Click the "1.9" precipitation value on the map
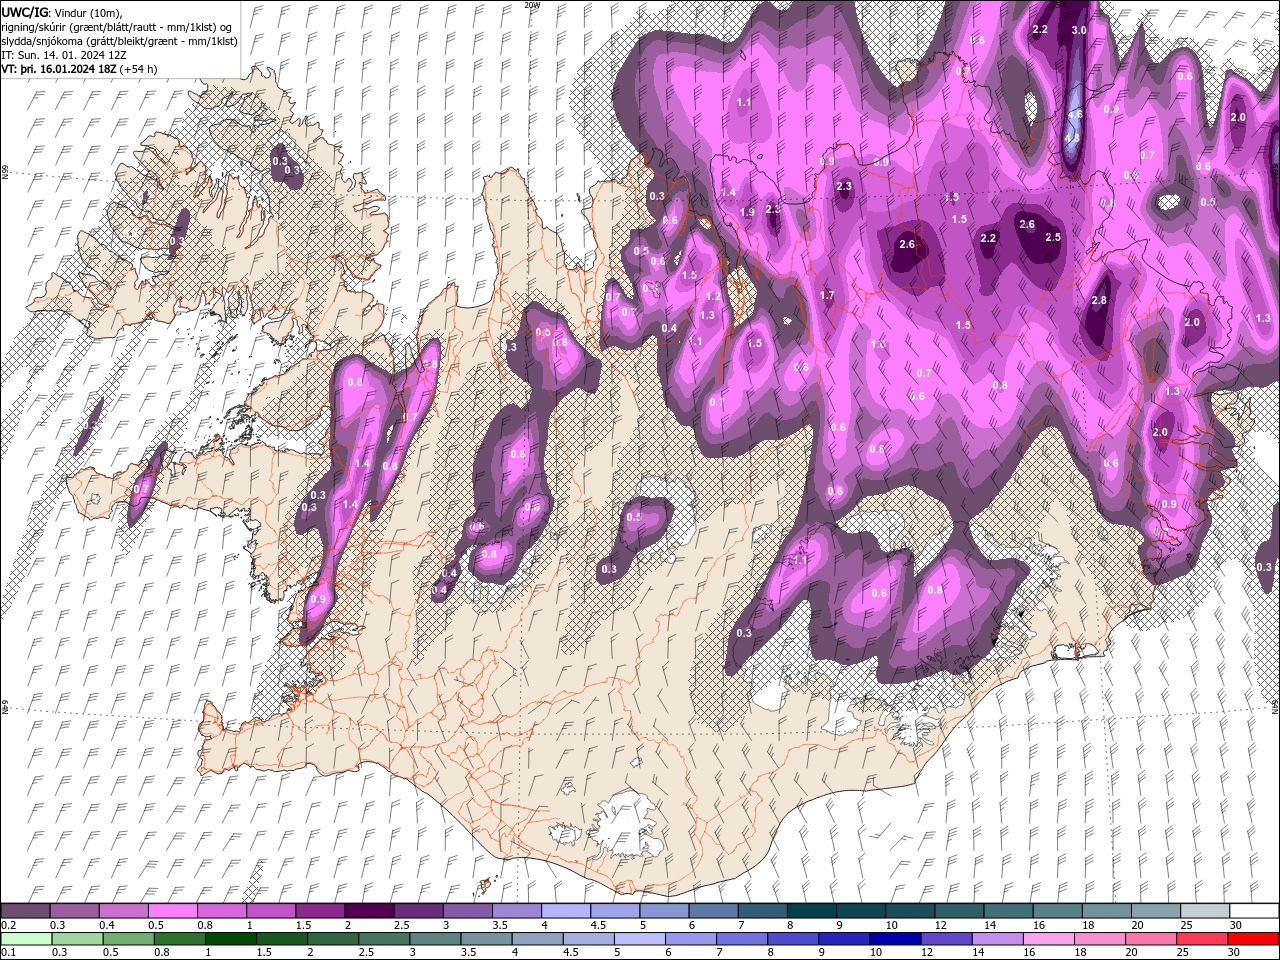 pyautogui.click(x=747, y=212)
